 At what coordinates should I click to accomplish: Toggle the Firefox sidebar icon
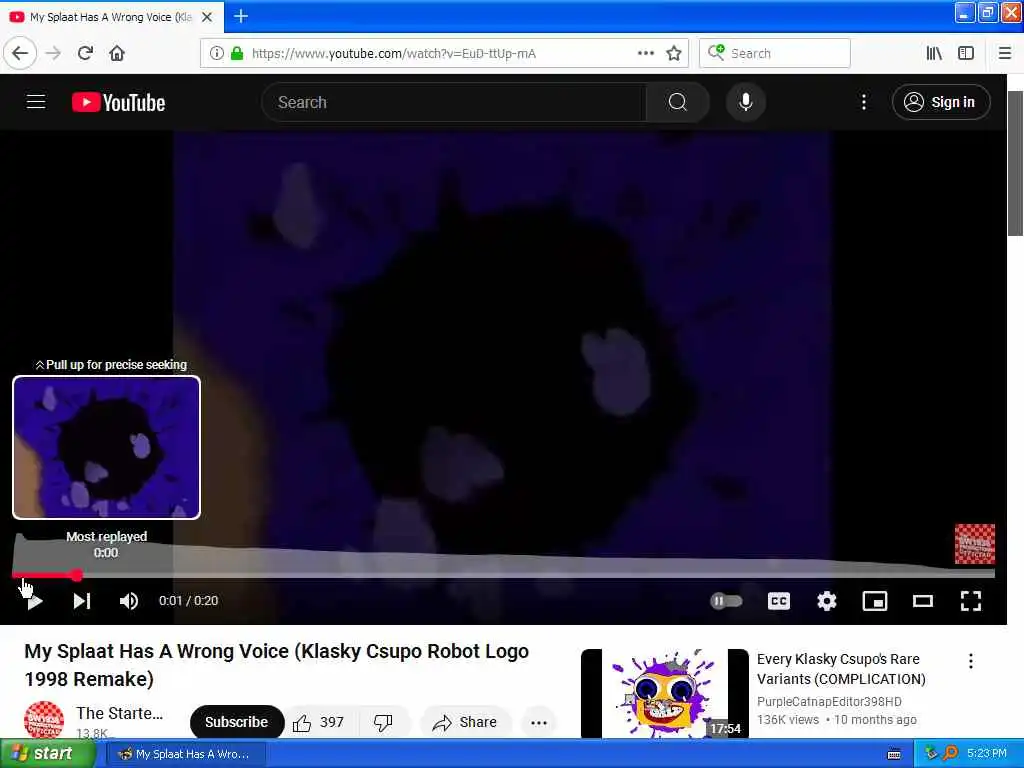966,53
